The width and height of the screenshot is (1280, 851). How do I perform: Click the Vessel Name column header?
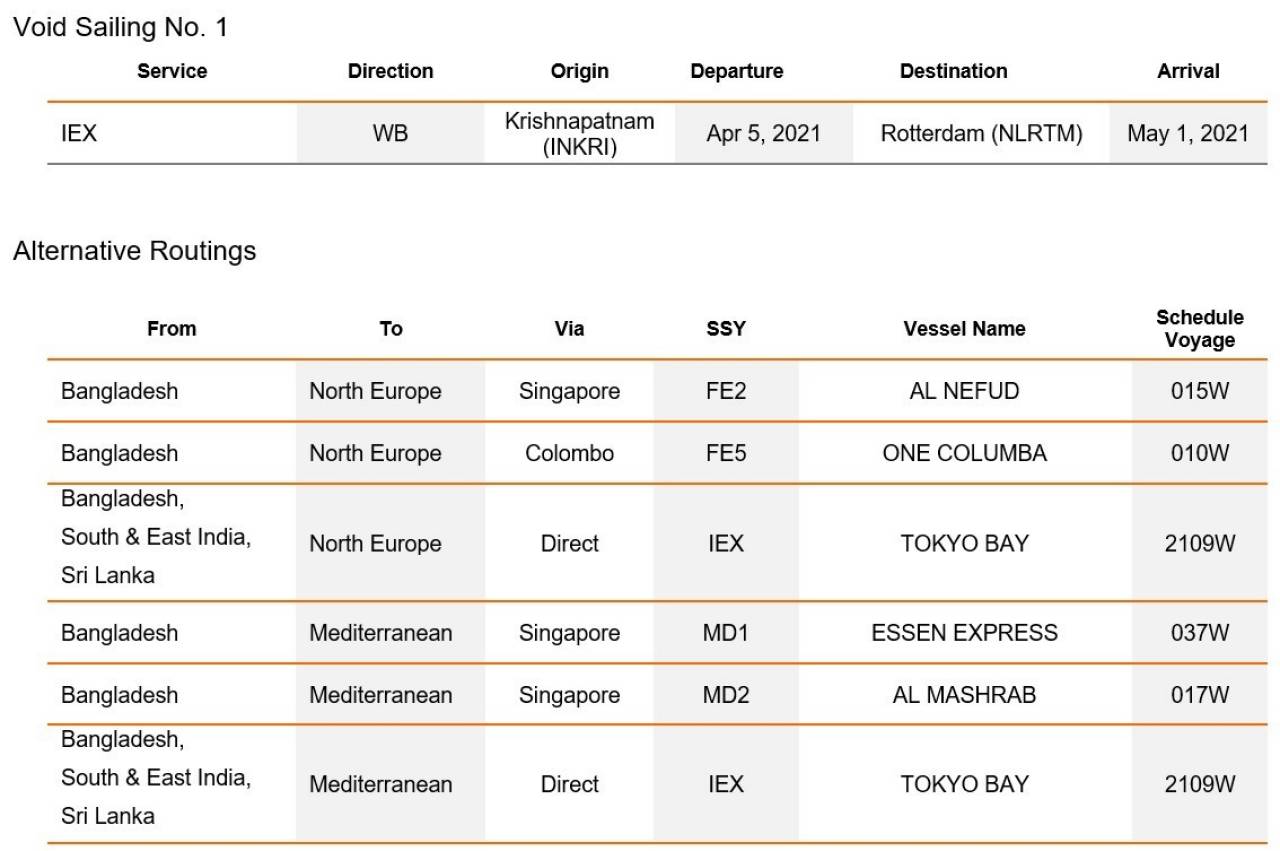coord(964,329)
